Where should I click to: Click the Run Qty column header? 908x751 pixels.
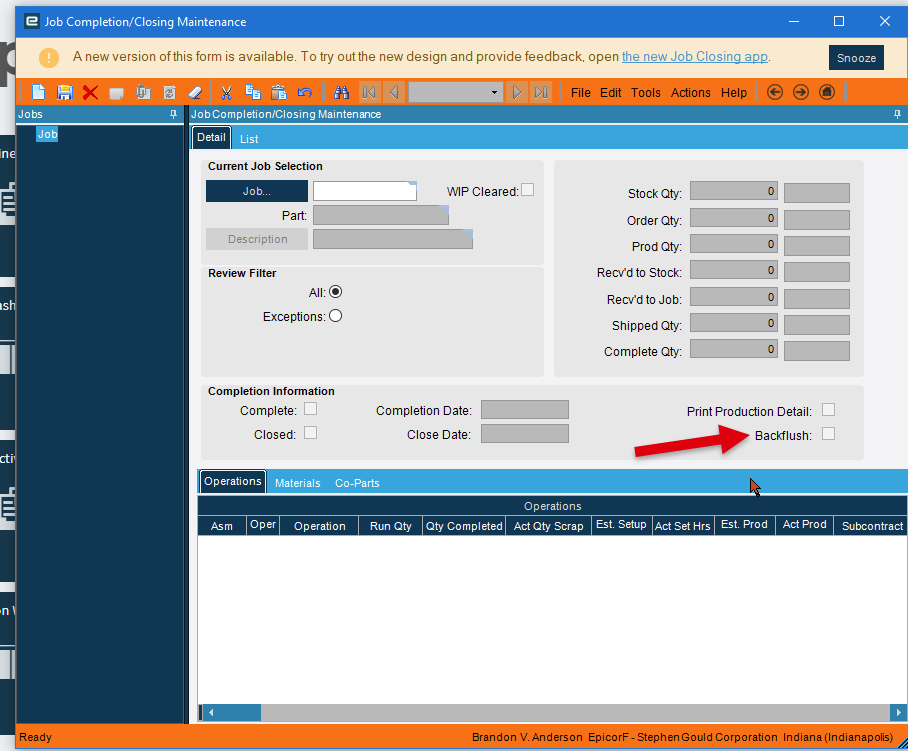[x=390, y=526]
